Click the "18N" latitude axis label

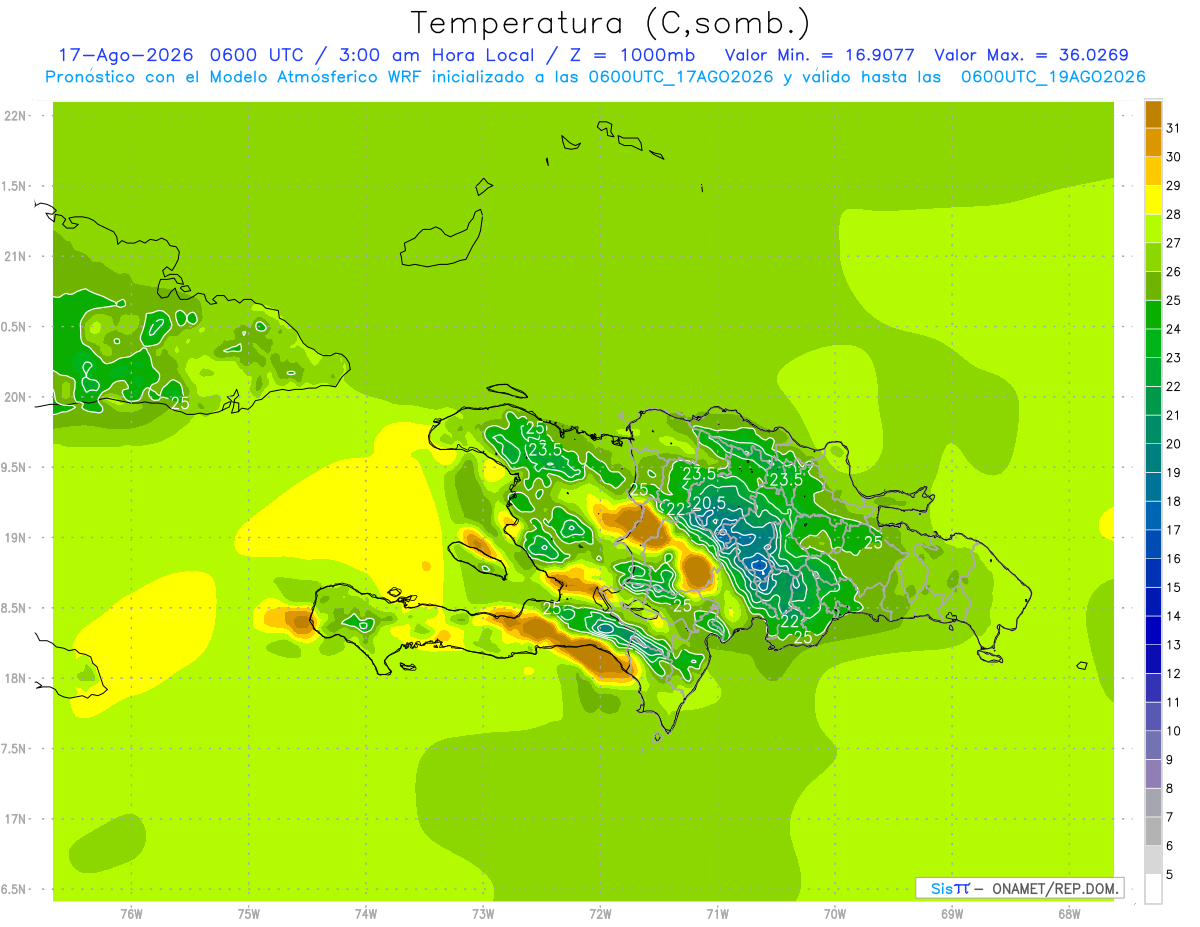click(16, 679)
